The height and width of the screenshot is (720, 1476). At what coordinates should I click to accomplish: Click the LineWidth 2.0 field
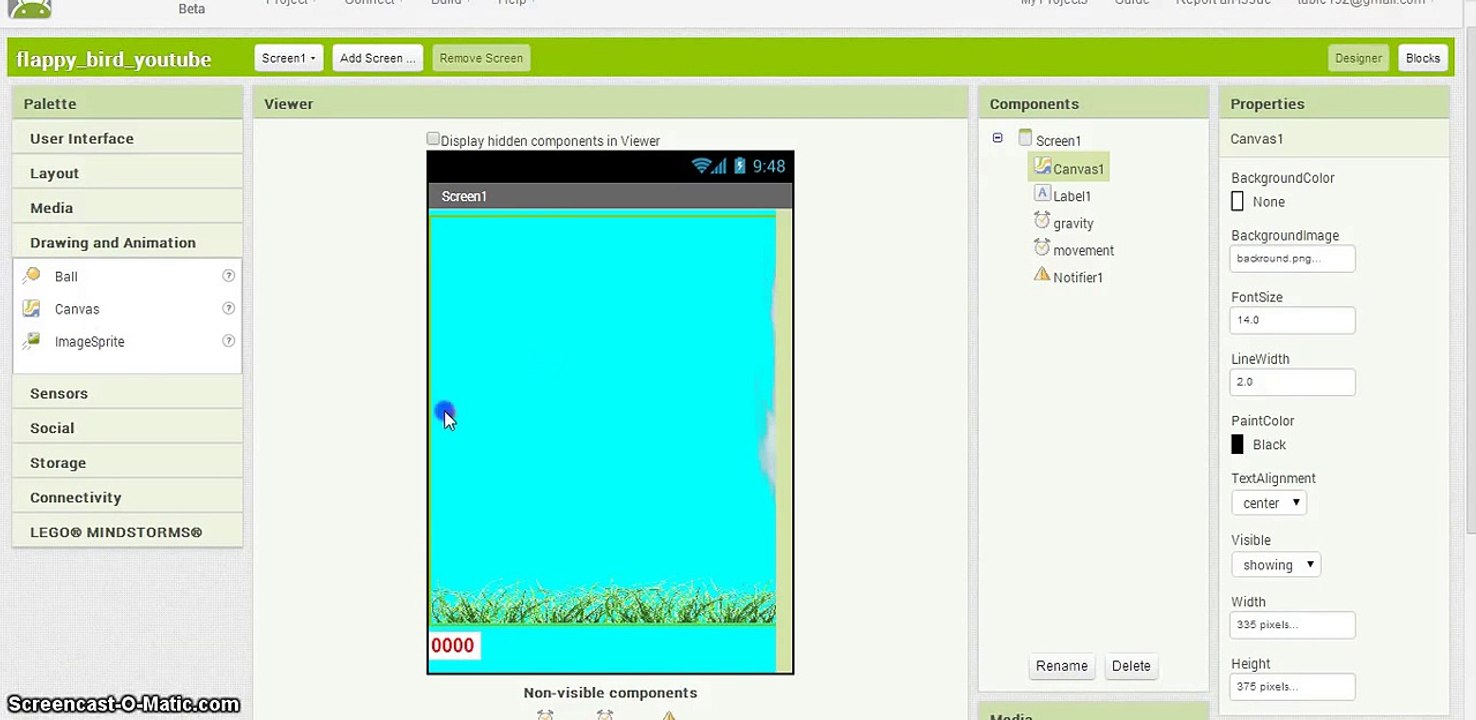[1292, 382]
